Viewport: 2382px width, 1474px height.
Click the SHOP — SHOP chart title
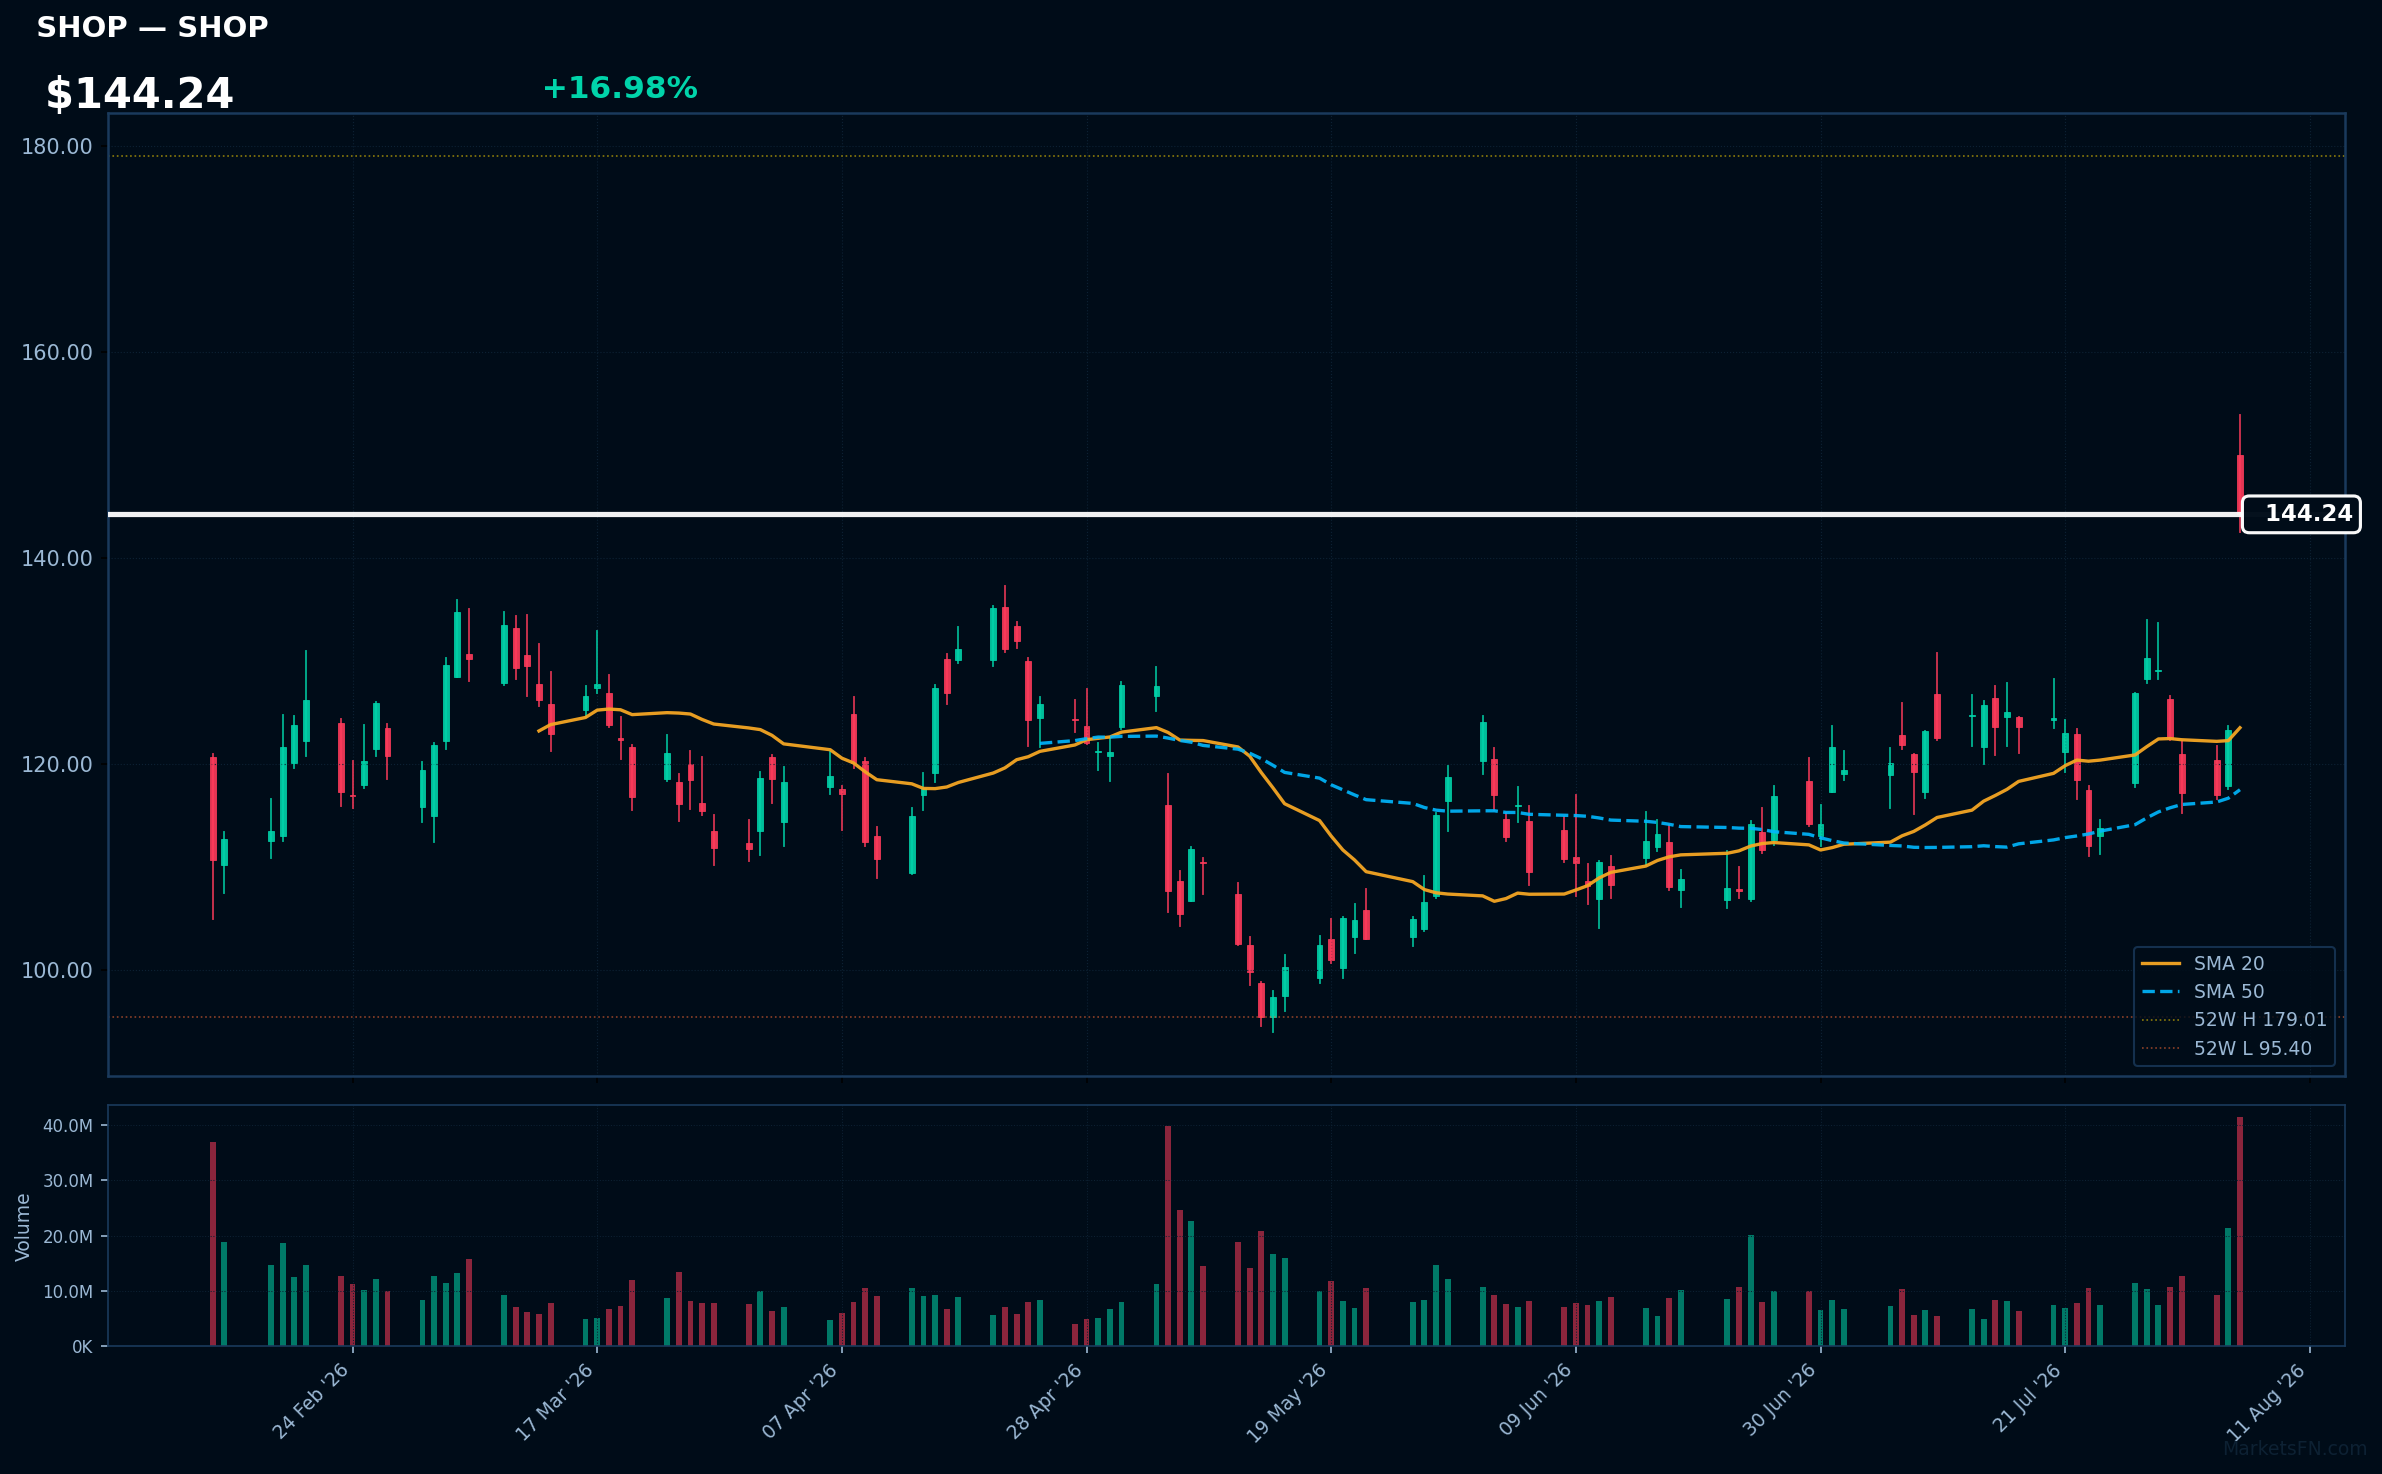(x=152, y=27)
